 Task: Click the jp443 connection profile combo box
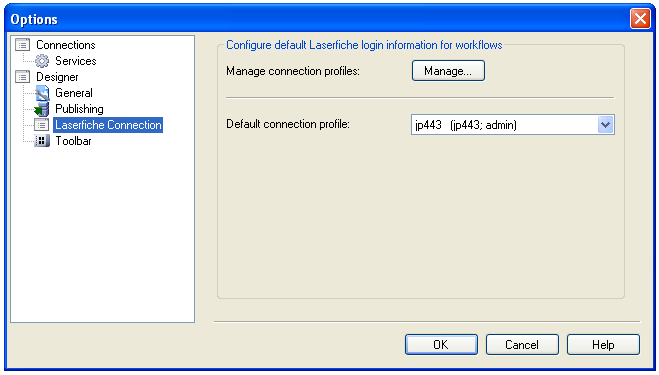click(512, 125)
